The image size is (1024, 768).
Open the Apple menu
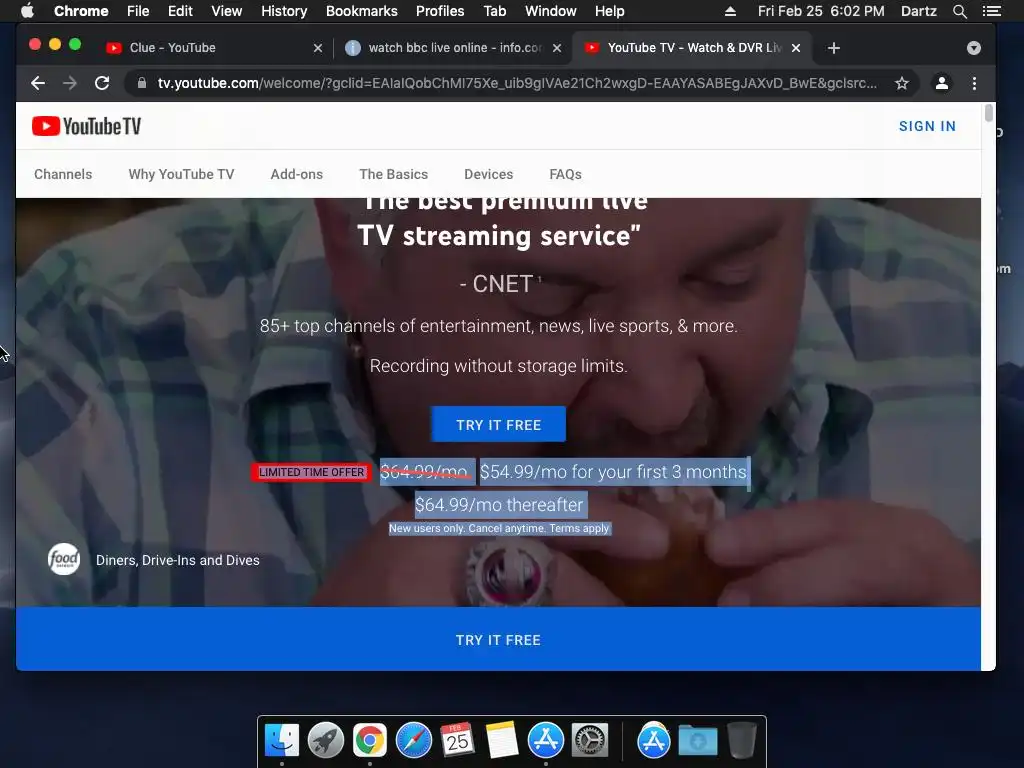[x=27, y=10]
